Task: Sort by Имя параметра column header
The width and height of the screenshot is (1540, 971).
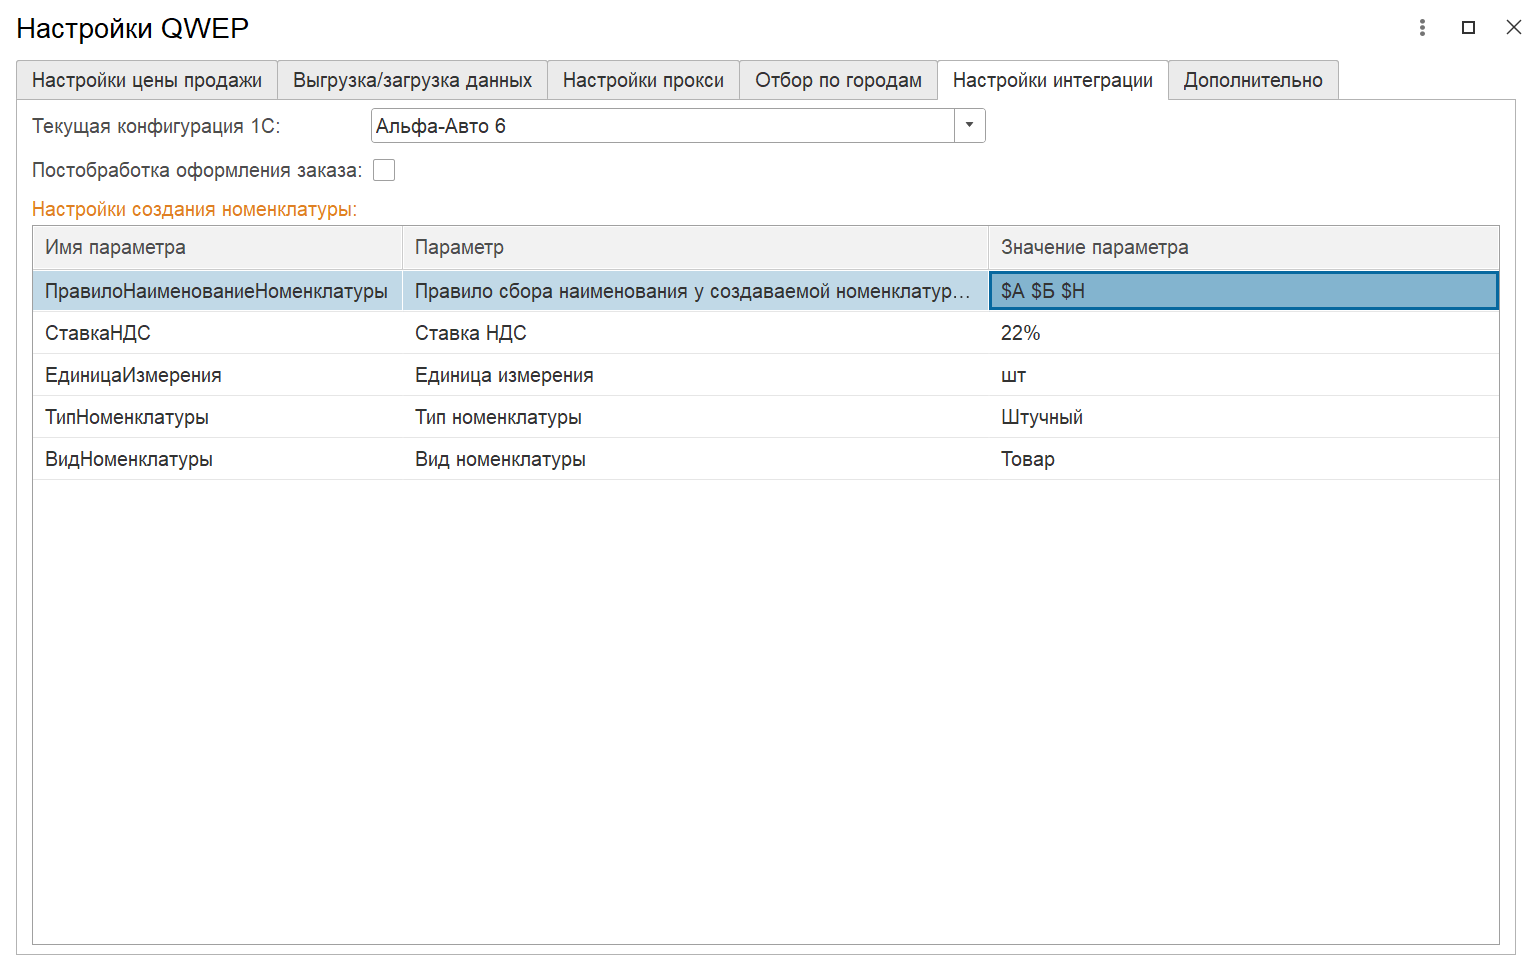Action: (x=217, y=248)
